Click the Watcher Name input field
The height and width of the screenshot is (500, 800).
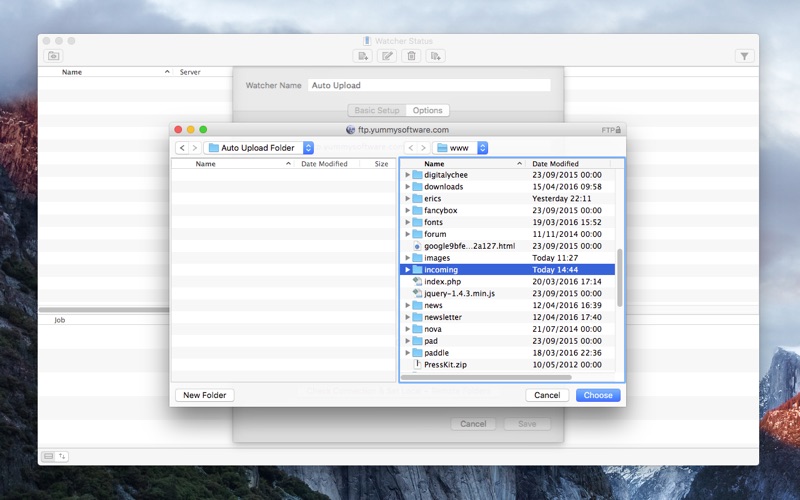pyautogui.click(x=429, y=85)
